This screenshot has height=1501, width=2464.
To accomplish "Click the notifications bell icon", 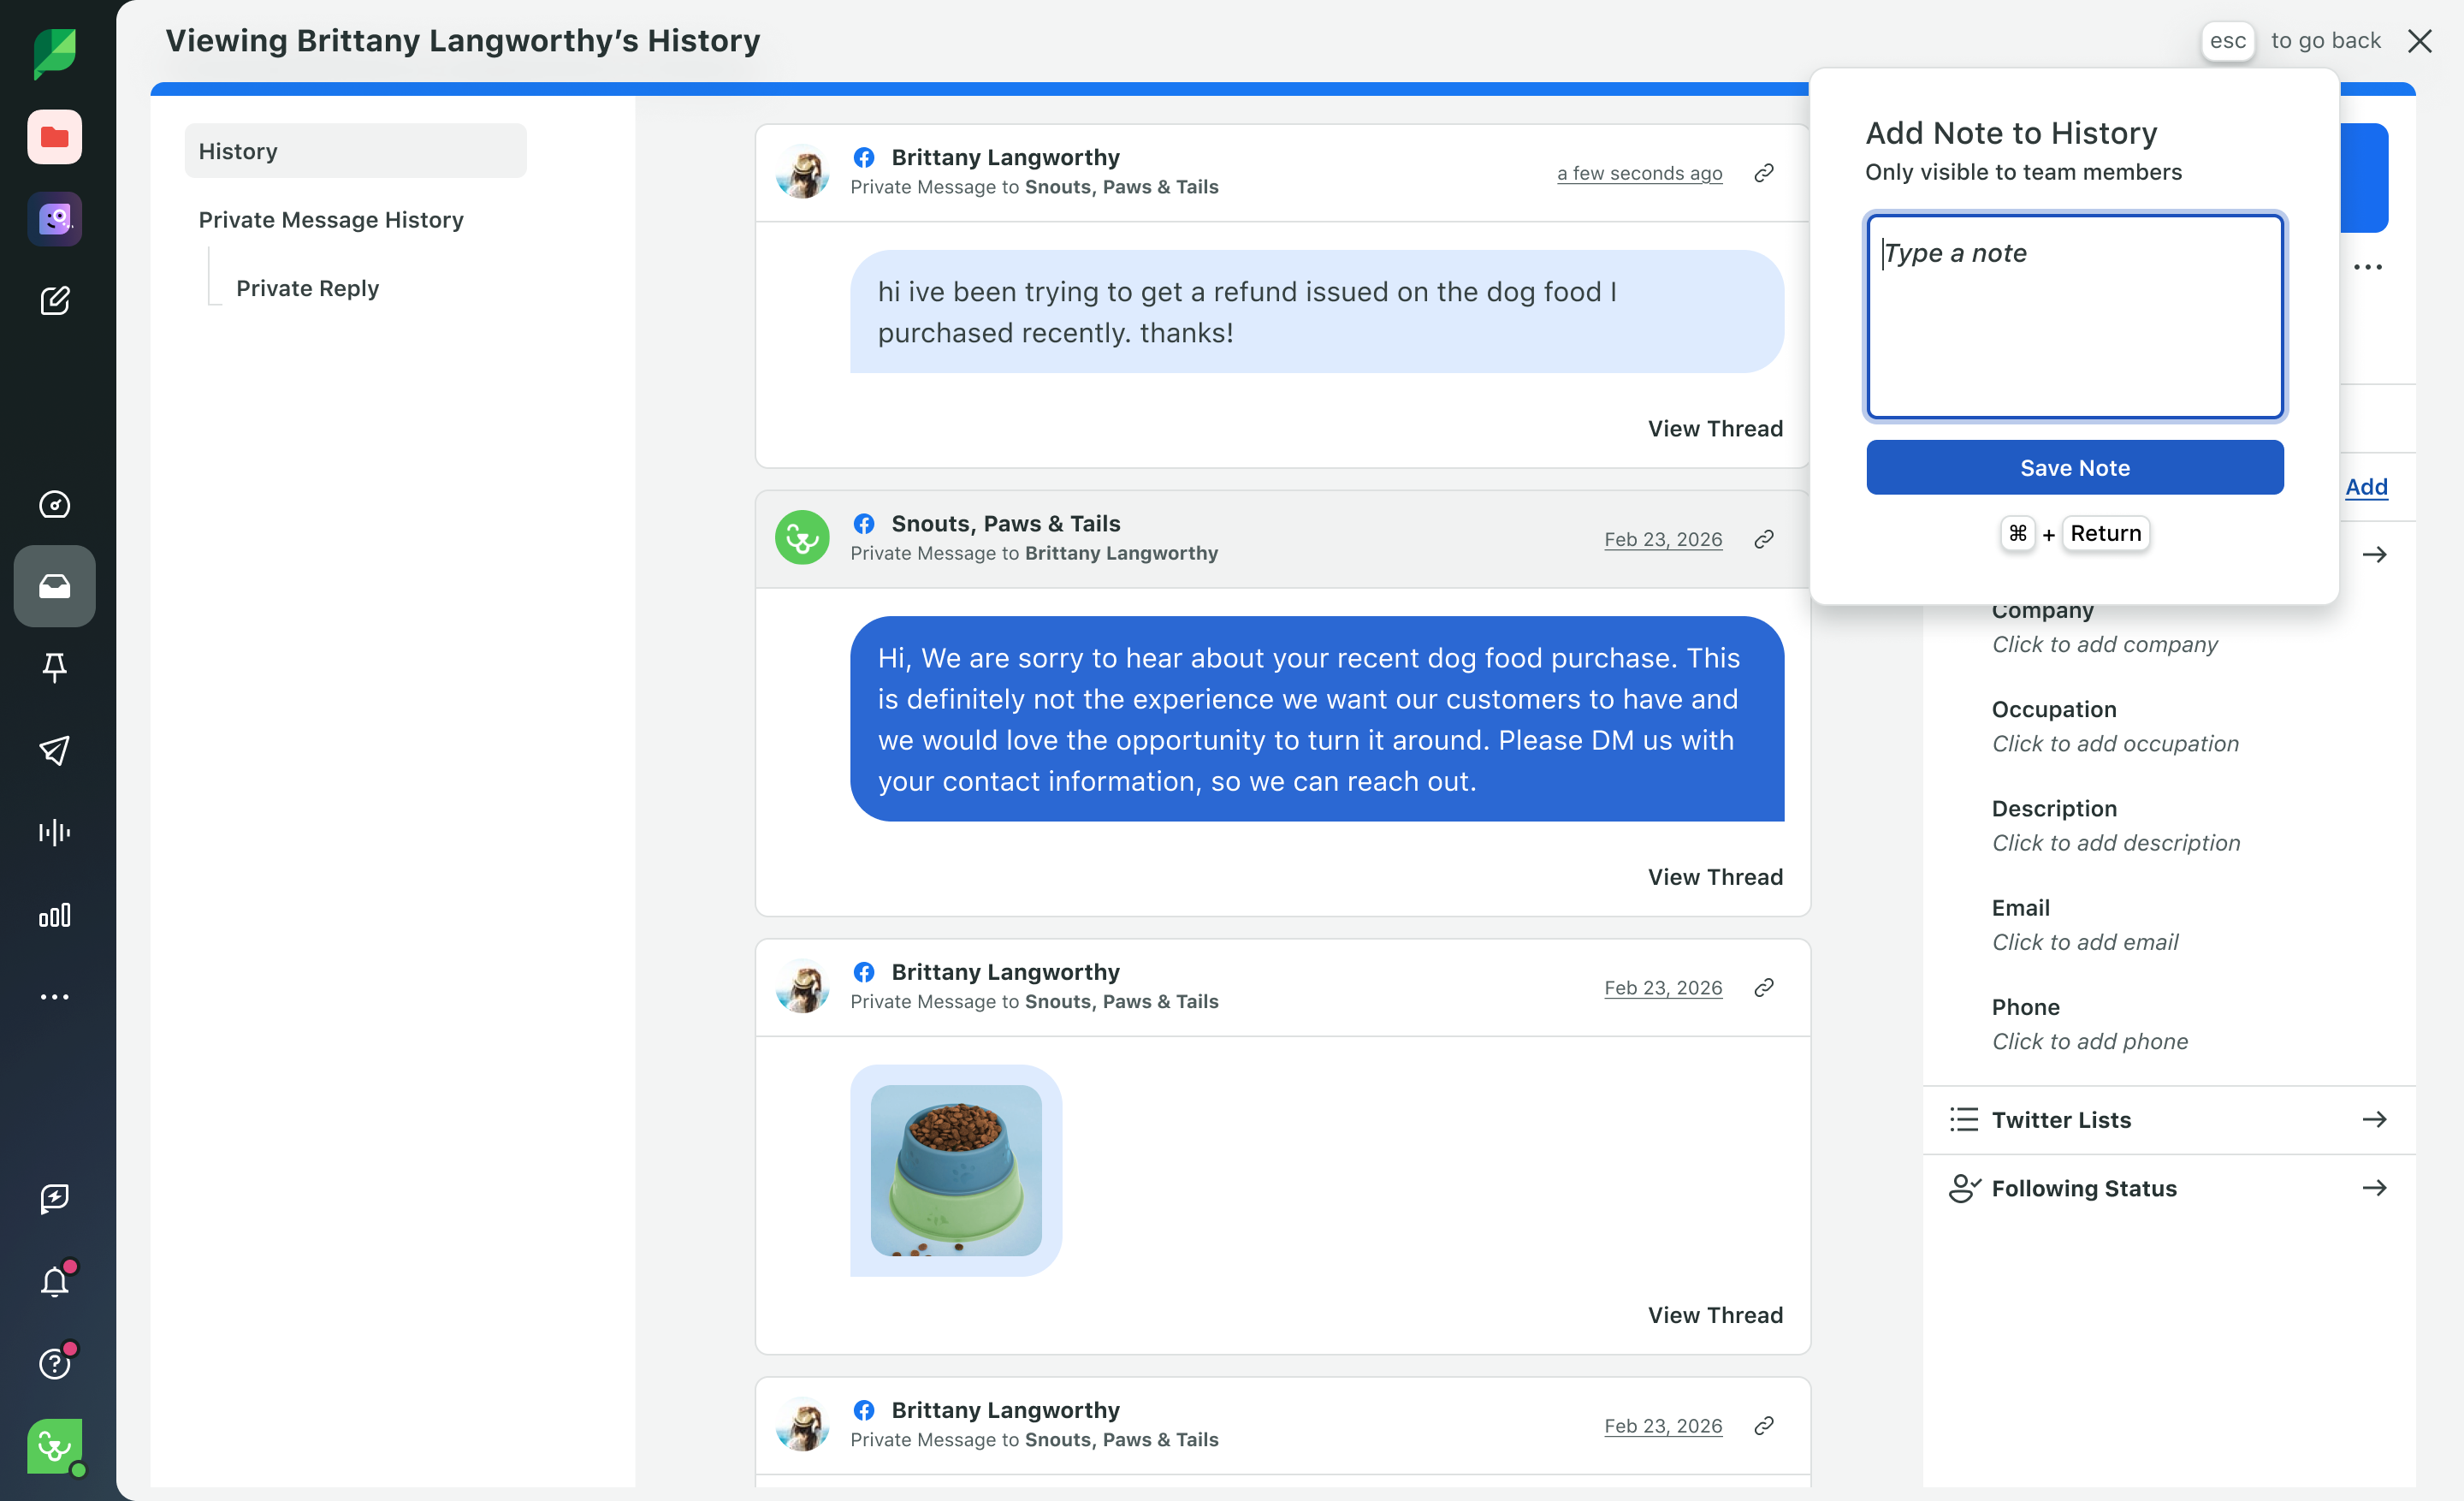I will [x=54, y=1281].
